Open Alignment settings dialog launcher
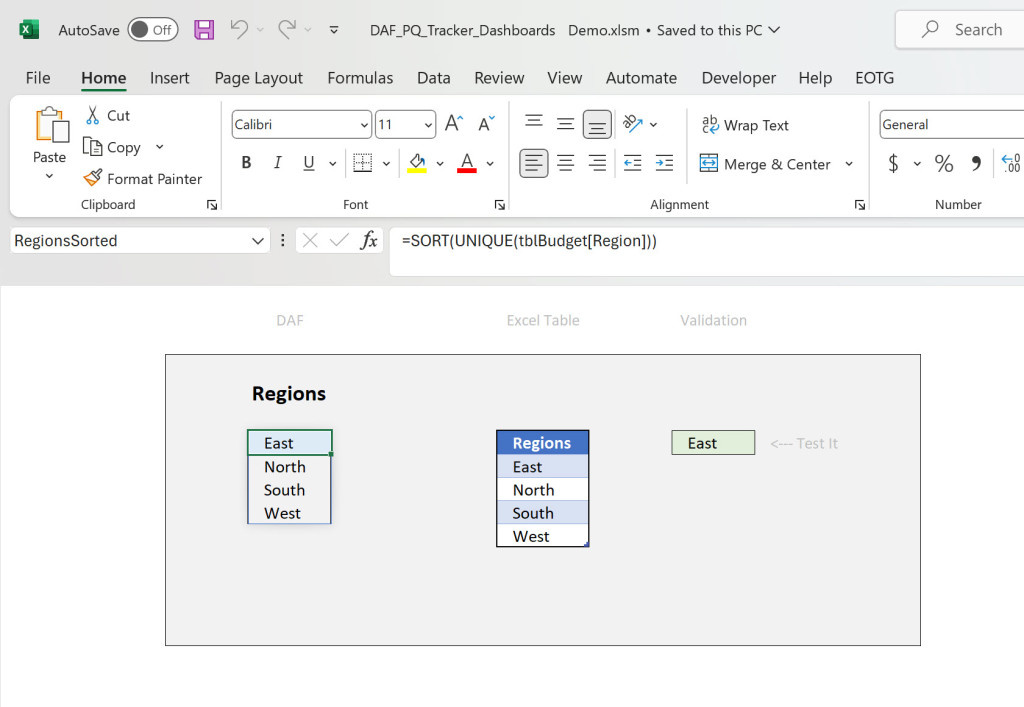1024x707 pixels. 860,205
